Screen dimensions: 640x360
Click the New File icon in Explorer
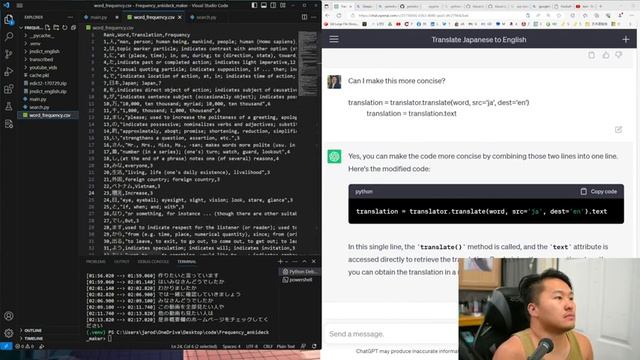tap(48, 27)
